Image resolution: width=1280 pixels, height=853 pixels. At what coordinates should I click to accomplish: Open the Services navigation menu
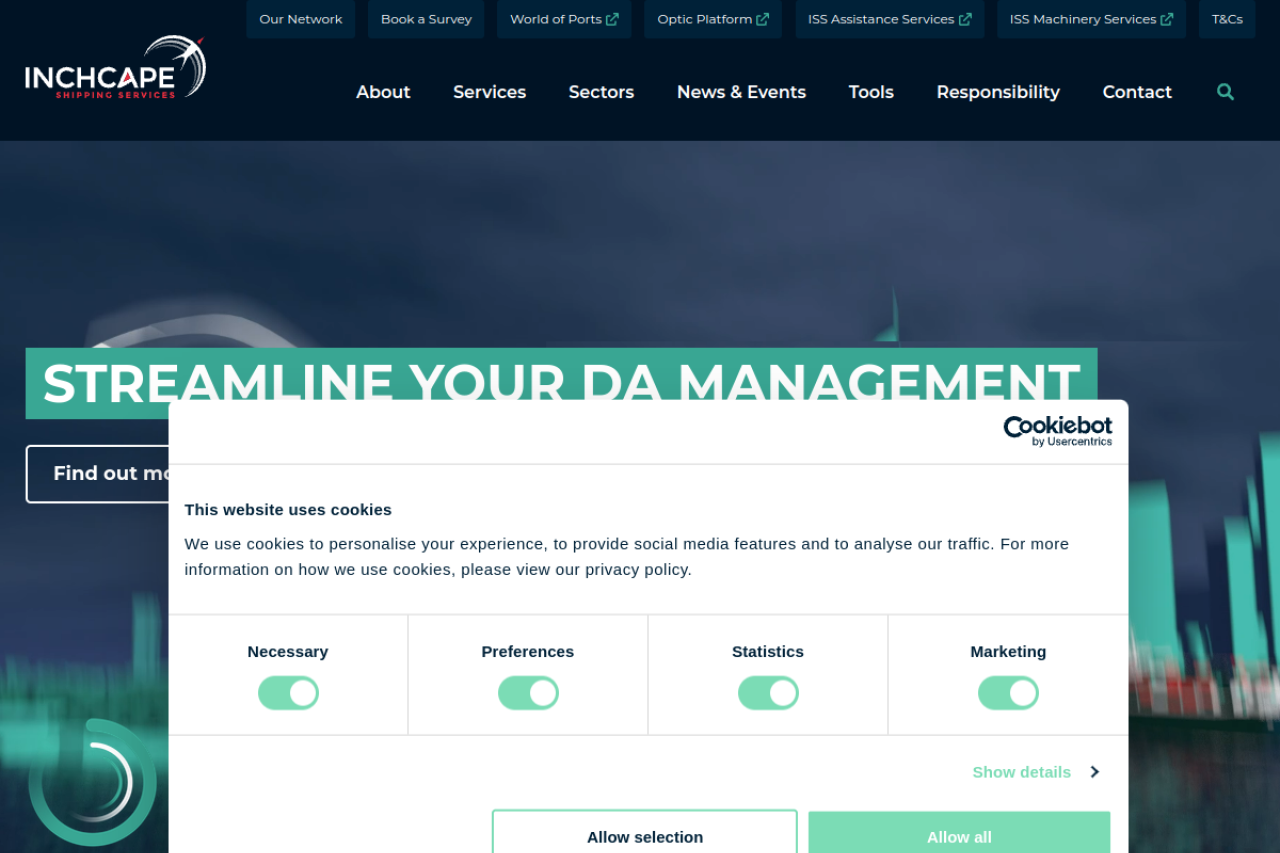tap(489, 92)
